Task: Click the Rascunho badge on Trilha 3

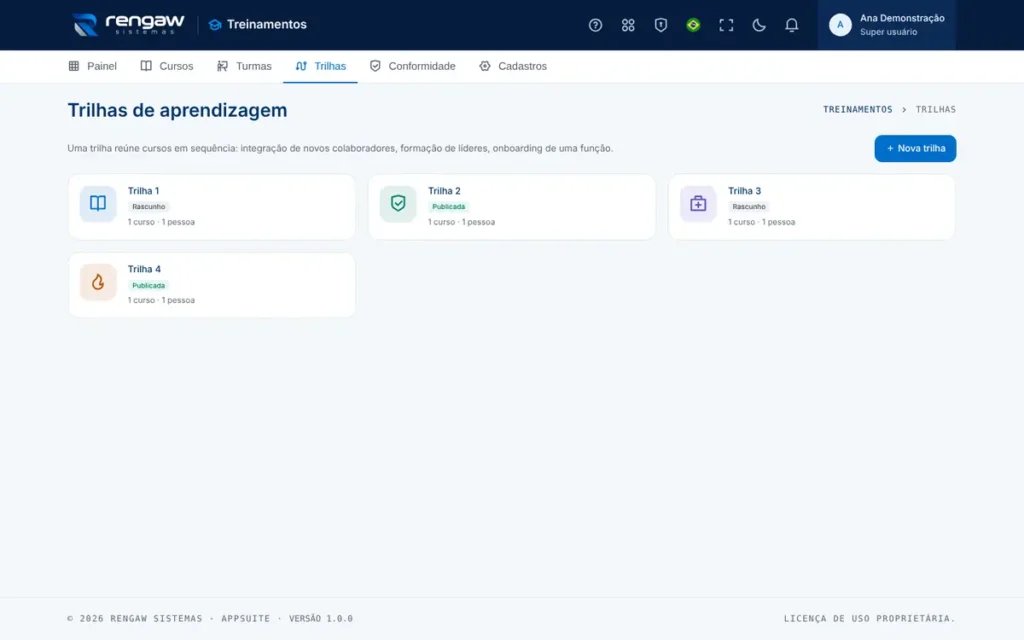Action: (x=749, y=206)
